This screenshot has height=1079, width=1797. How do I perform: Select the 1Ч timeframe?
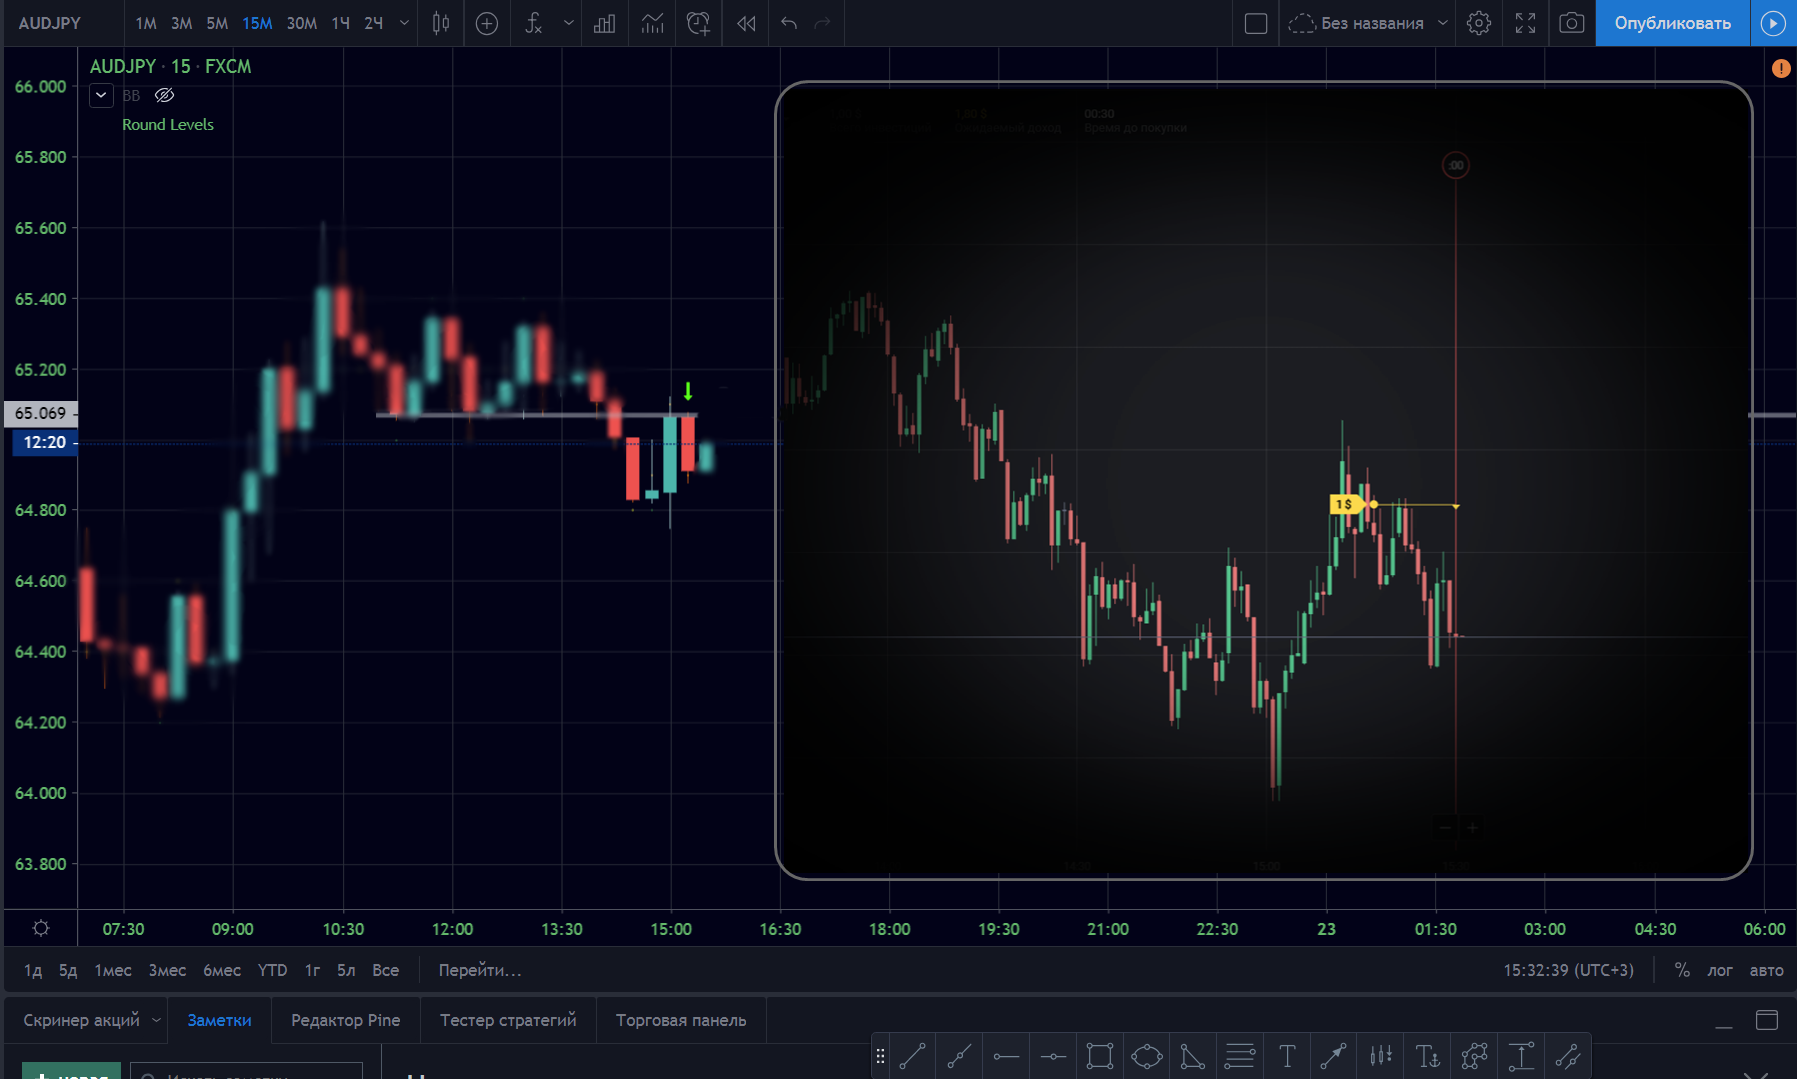[341, 23]
